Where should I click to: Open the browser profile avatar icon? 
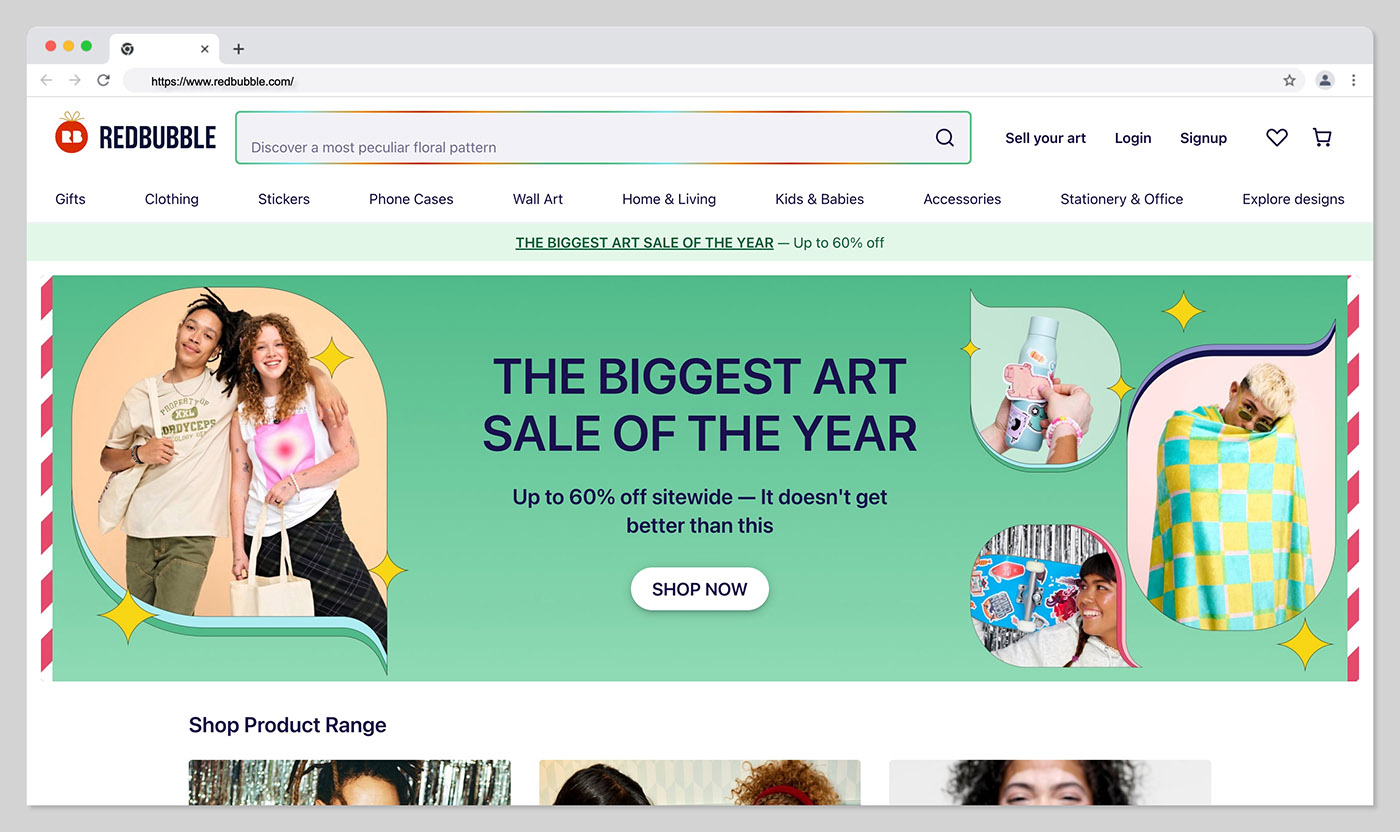(x=1325, y=80)
